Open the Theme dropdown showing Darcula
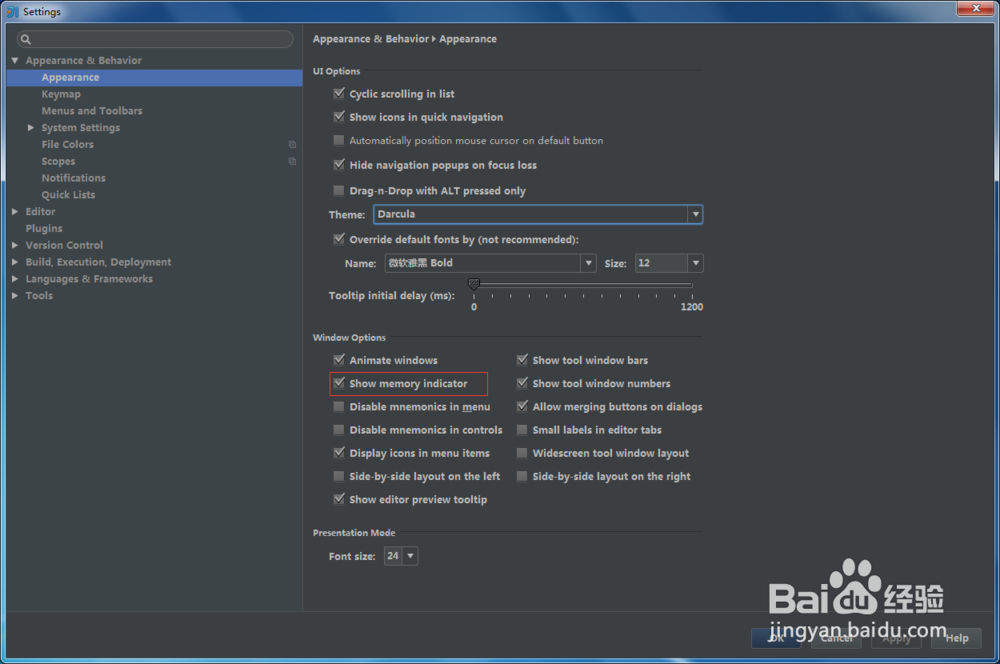1000x664 pixels. coord(538,214)
